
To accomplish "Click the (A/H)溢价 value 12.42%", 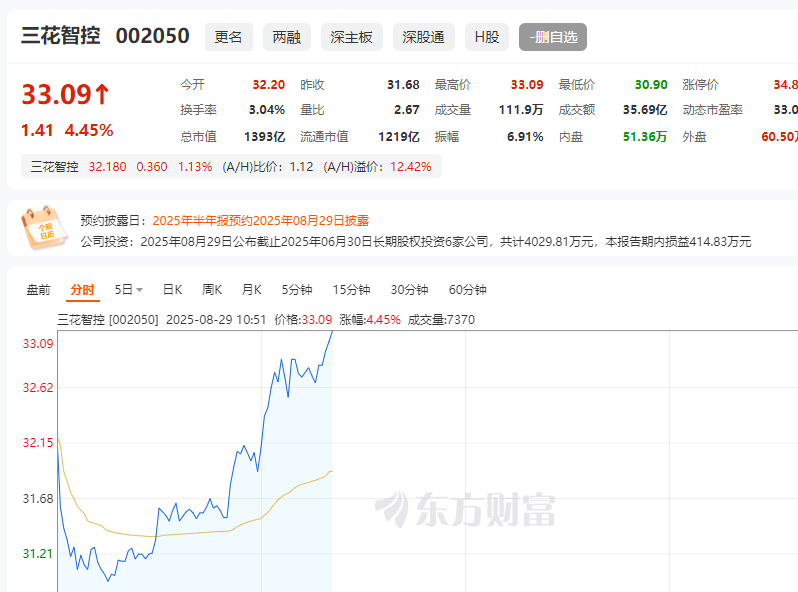I will click(x=411, y=167).
